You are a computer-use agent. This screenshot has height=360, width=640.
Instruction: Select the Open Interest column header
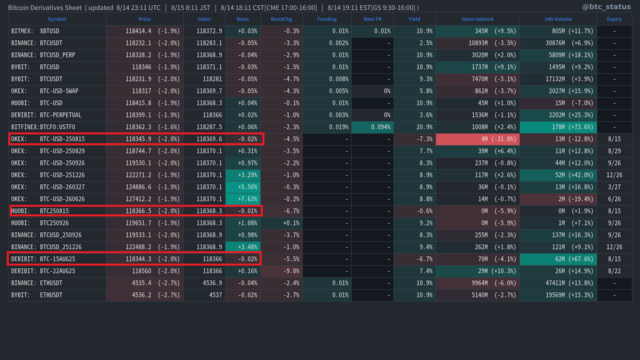pyautogui.click(x=477, y=19)
